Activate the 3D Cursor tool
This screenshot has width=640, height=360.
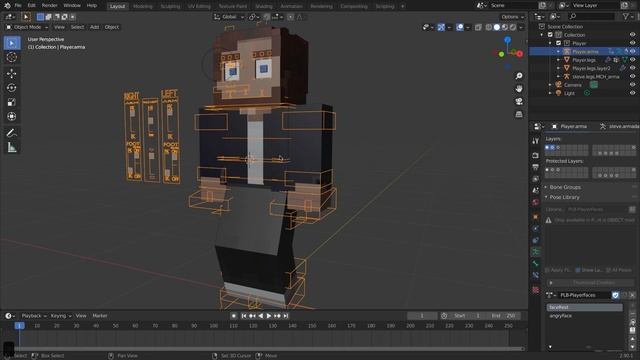pyautogui.click(x=12, y=57)
